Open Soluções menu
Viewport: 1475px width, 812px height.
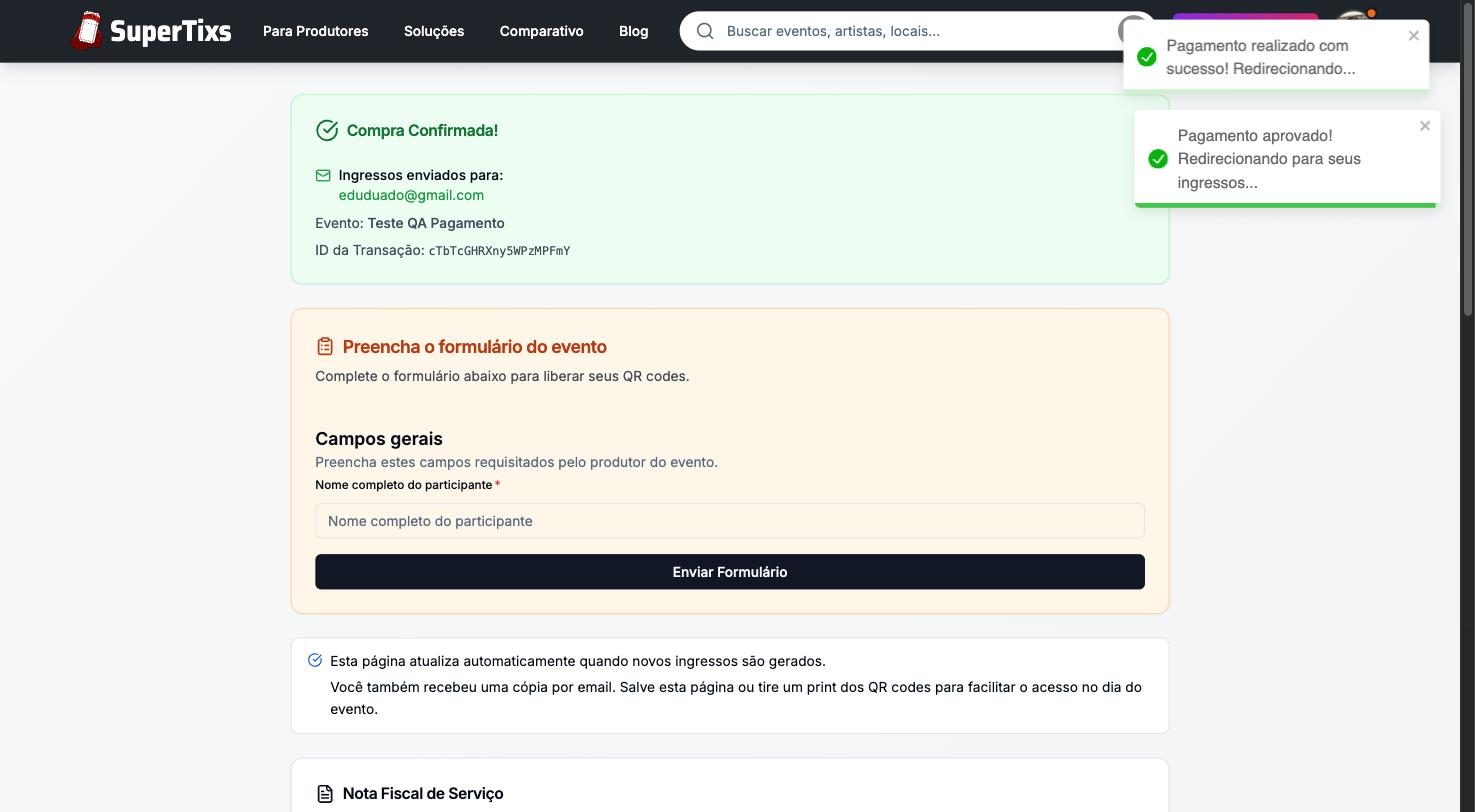(434, 31)
